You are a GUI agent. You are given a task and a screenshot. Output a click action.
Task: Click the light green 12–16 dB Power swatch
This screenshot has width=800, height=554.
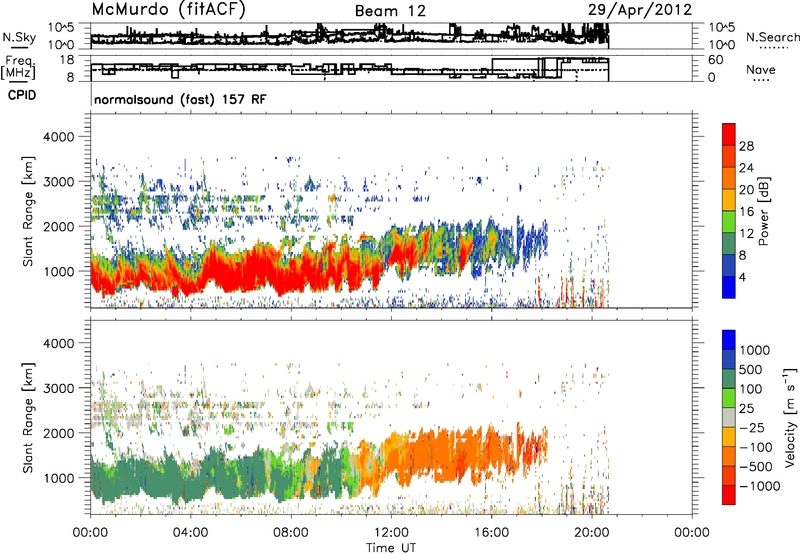[x=729, y=222]
